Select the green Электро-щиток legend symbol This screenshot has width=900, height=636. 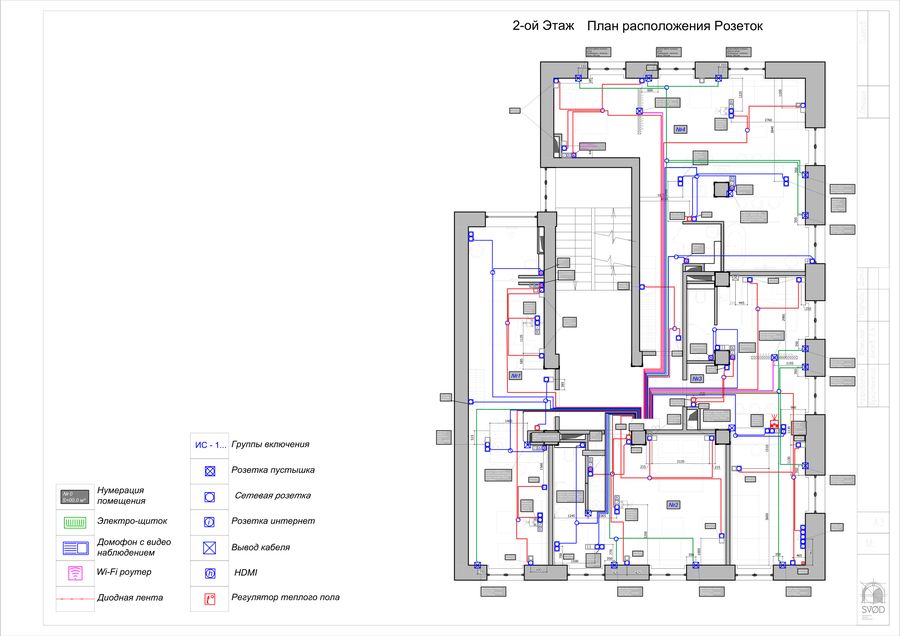75,522
